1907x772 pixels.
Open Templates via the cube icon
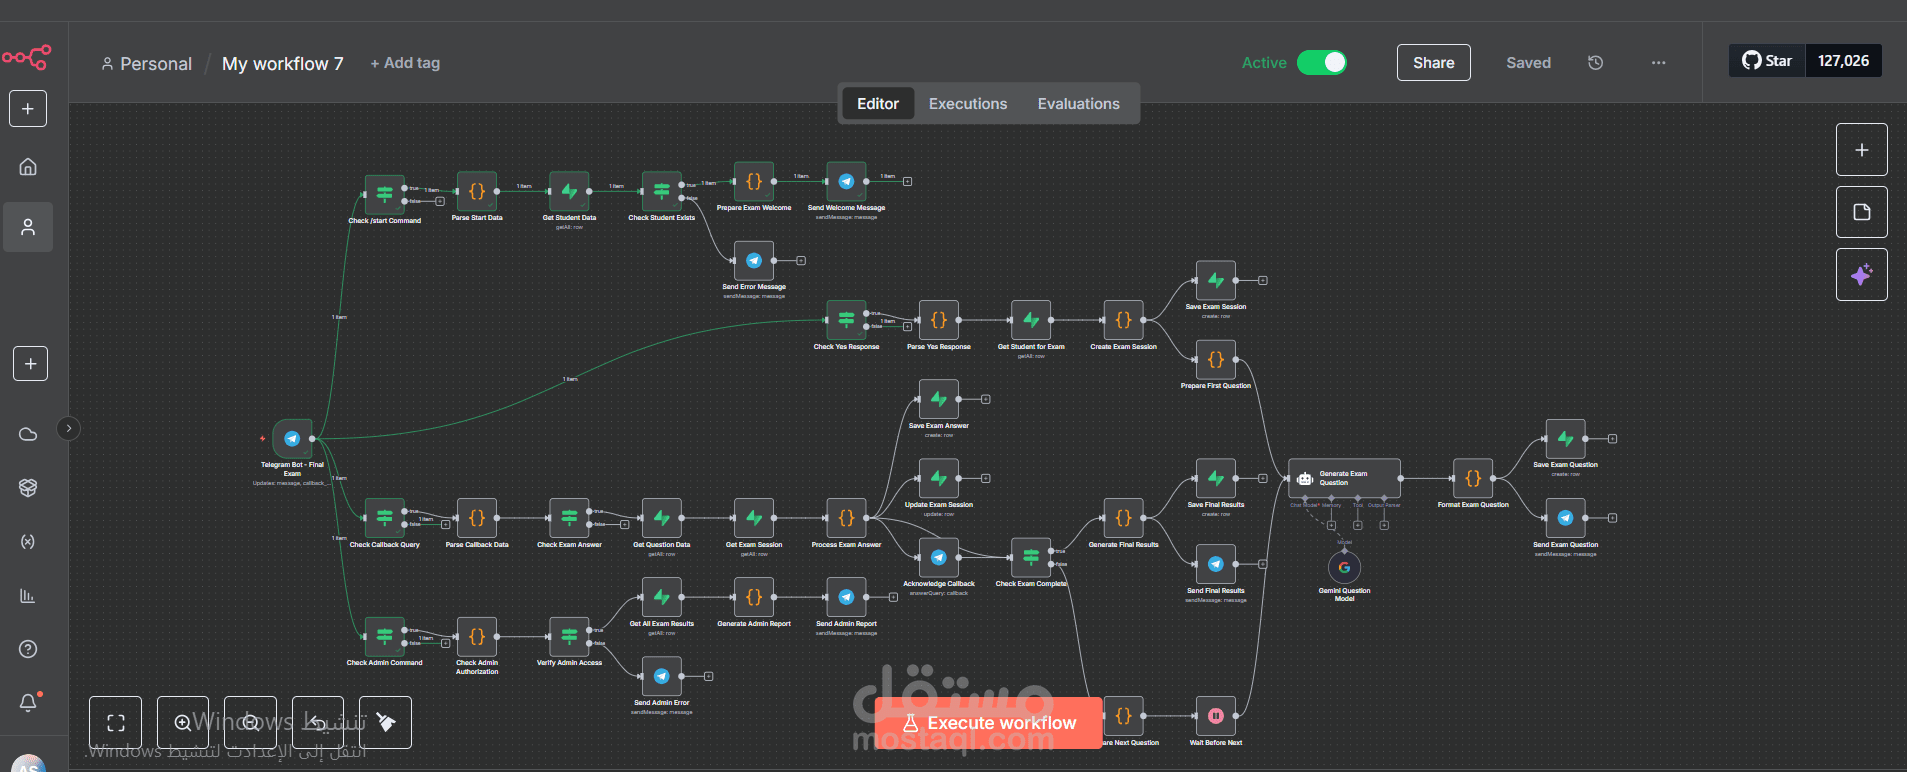tap(28, 487)
